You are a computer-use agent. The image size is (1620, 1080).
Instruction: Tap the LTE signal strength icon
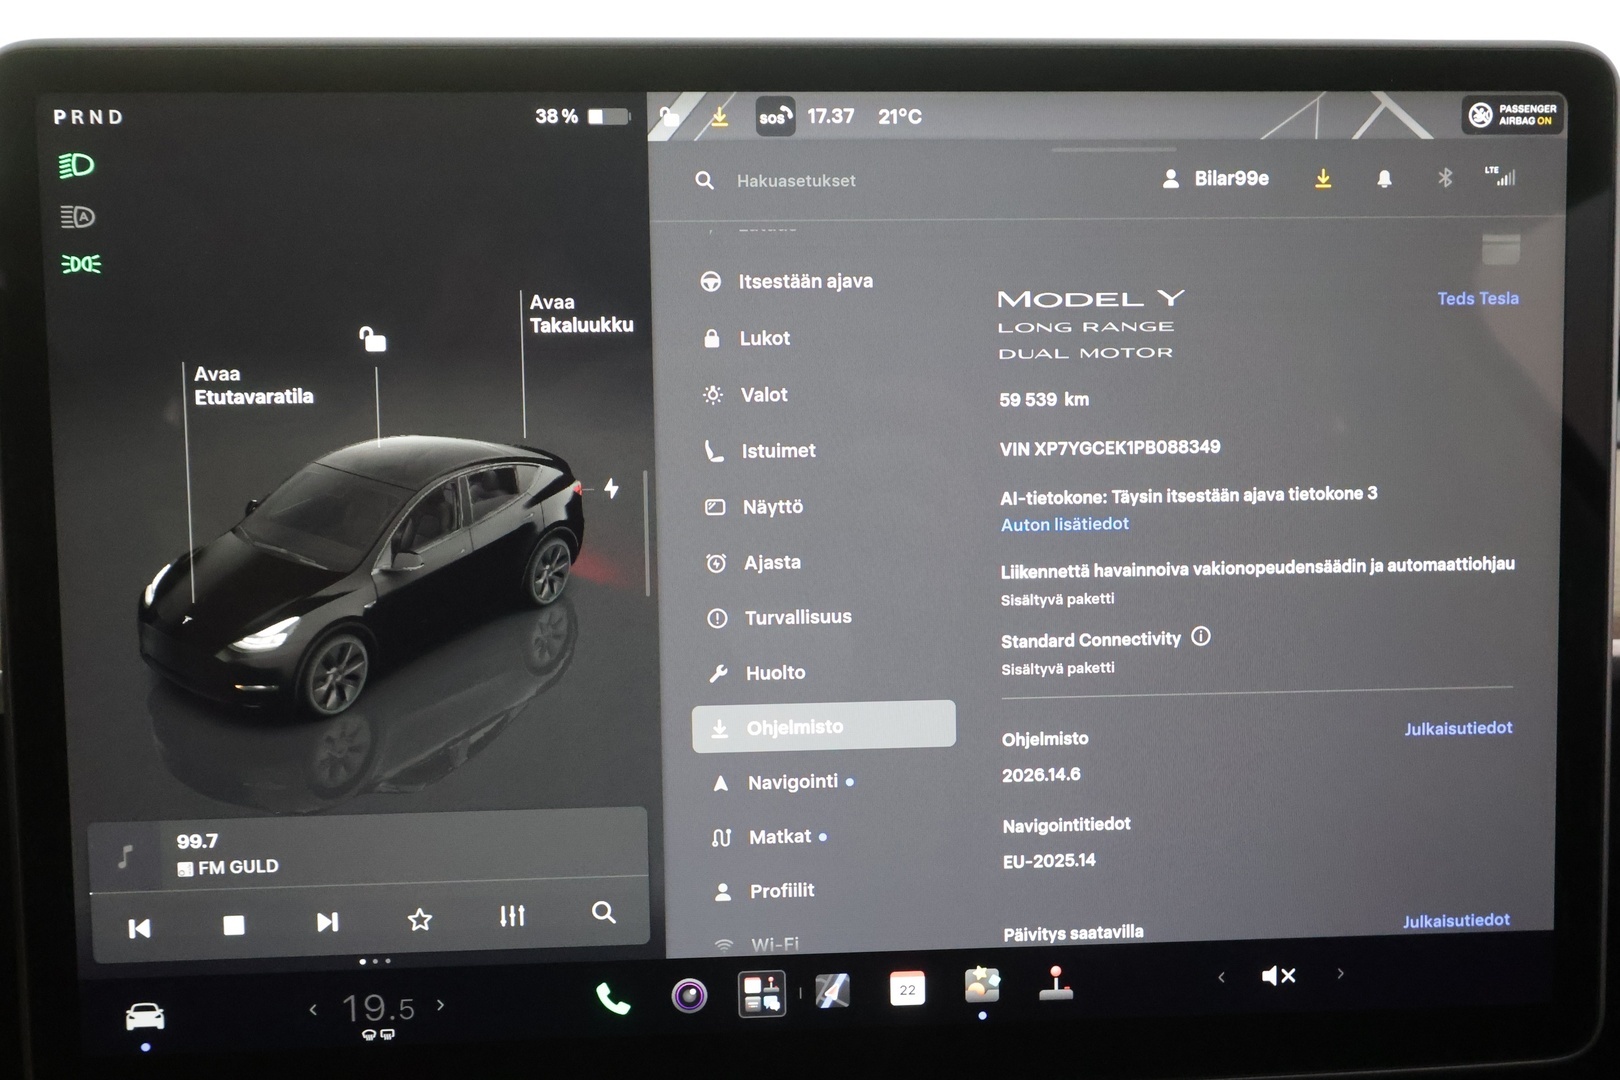click(x=1500, y=176)
